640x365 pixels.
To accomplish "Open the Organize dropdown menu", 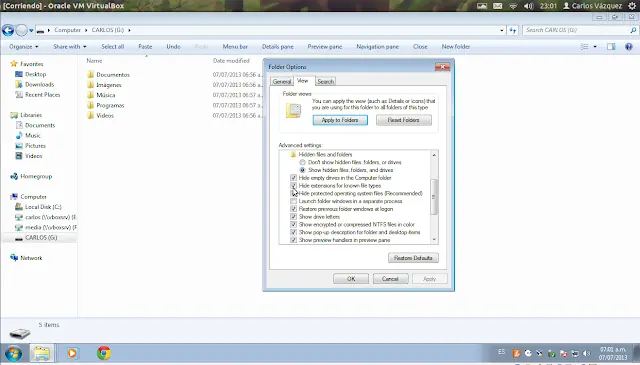I will (24, 47).
